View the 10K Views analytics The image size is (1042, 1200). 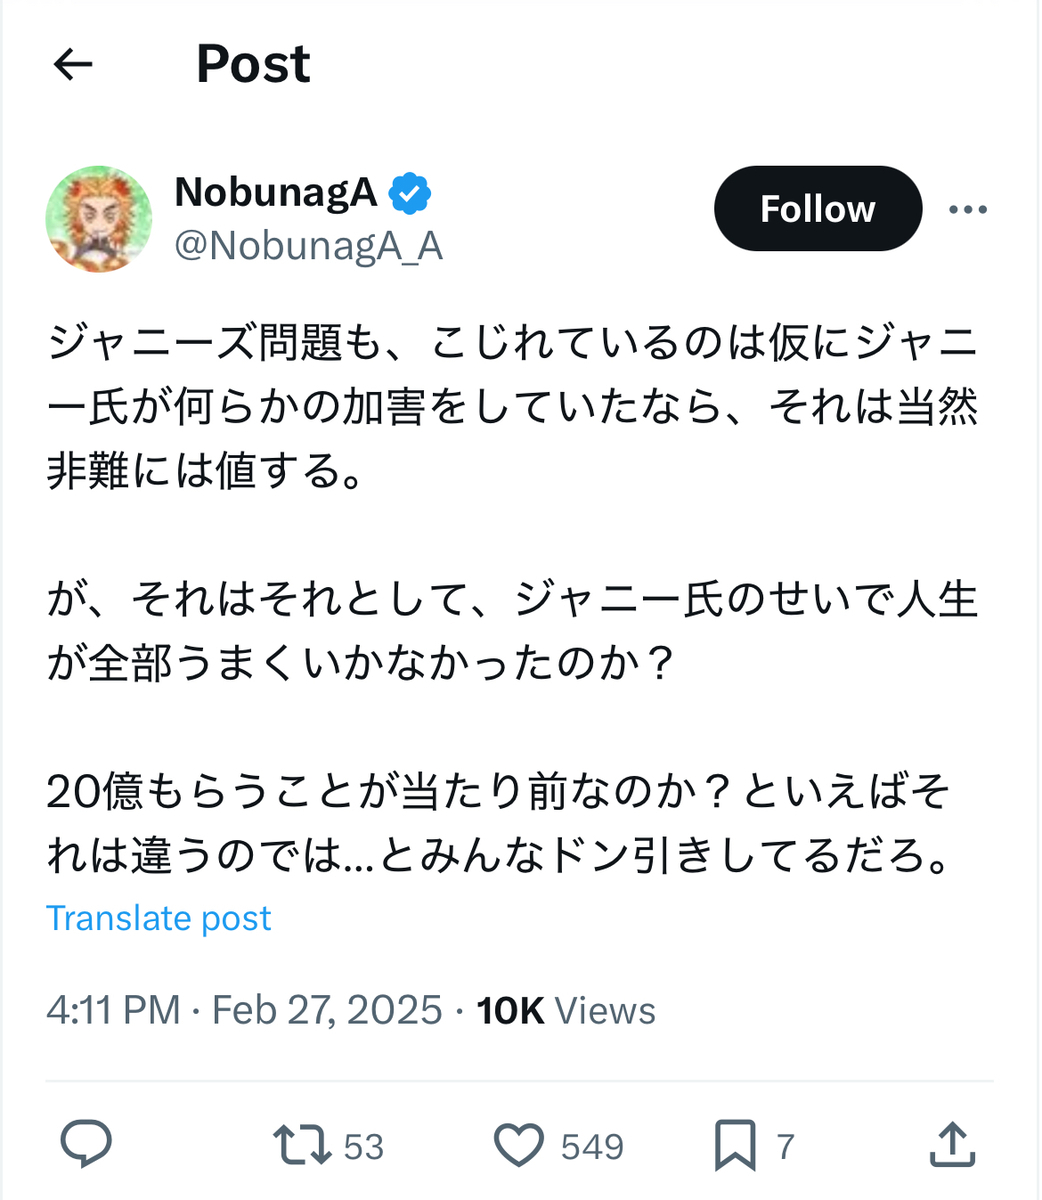click(566, 1010)
